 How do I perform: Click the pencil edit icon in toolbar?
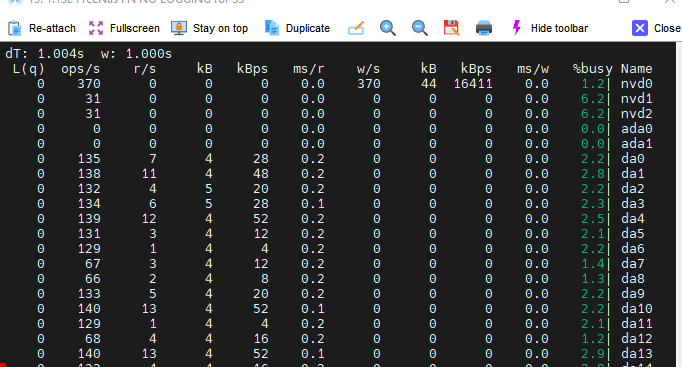(x=356, y=28)
